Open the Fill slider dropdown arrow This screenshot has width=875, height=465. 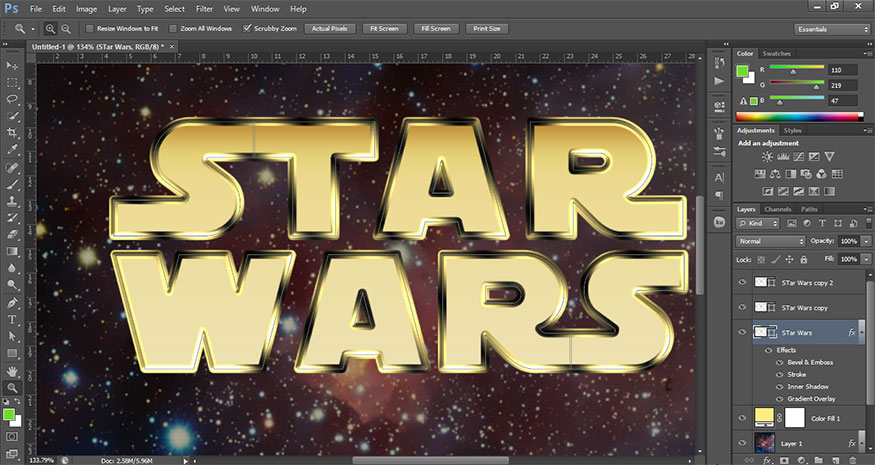coord(866,260)
